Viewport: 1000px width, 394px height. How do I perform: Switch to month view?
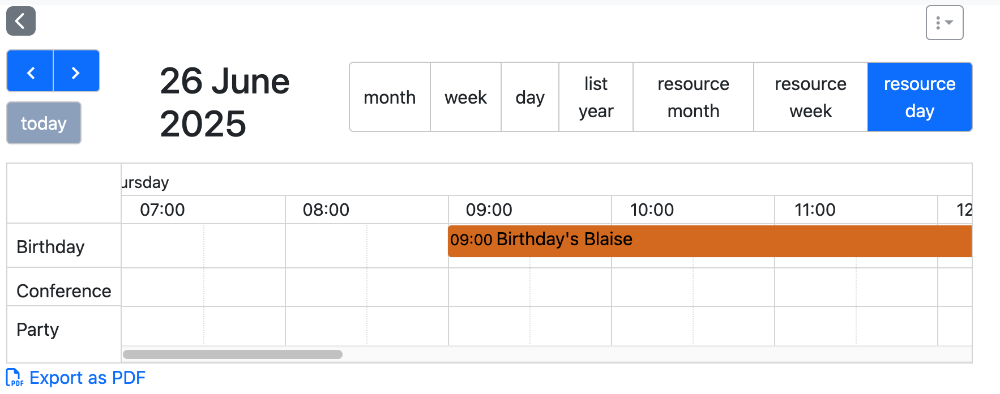[x=390, y=97]
